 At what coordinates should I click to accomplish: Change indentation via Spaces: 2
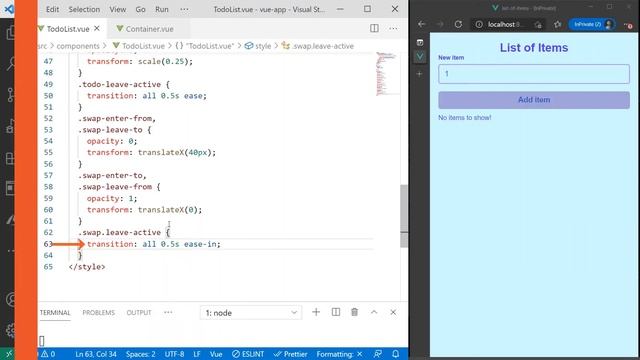[140, 354]
